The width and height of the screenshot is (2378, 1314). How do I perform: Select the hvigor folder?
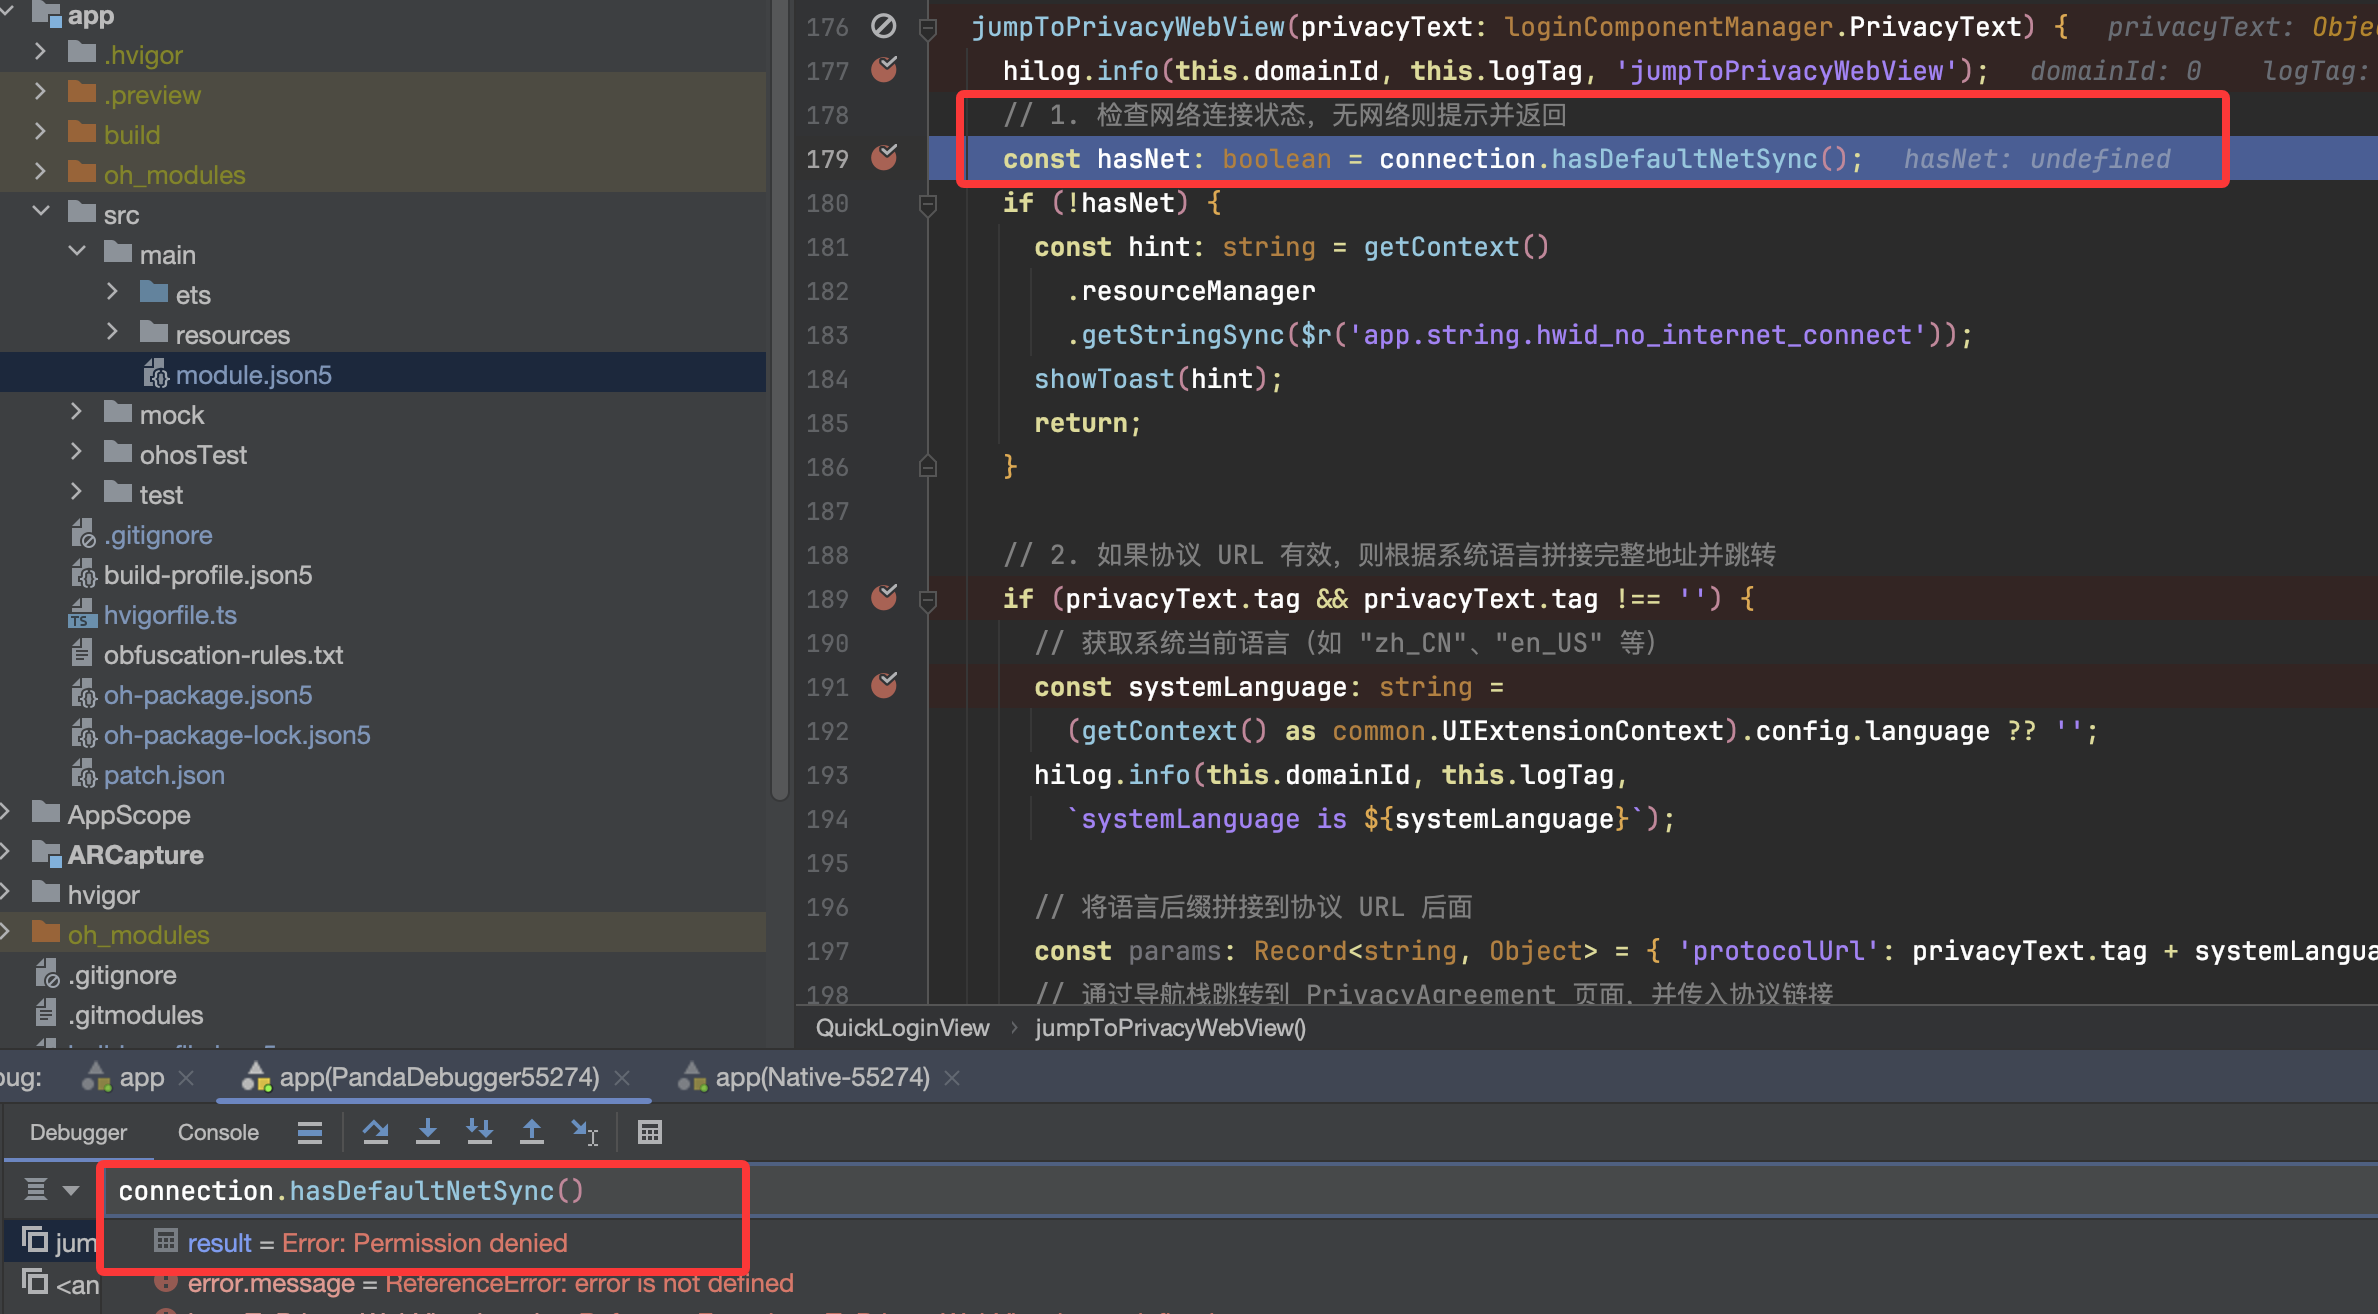pos(103,895)
